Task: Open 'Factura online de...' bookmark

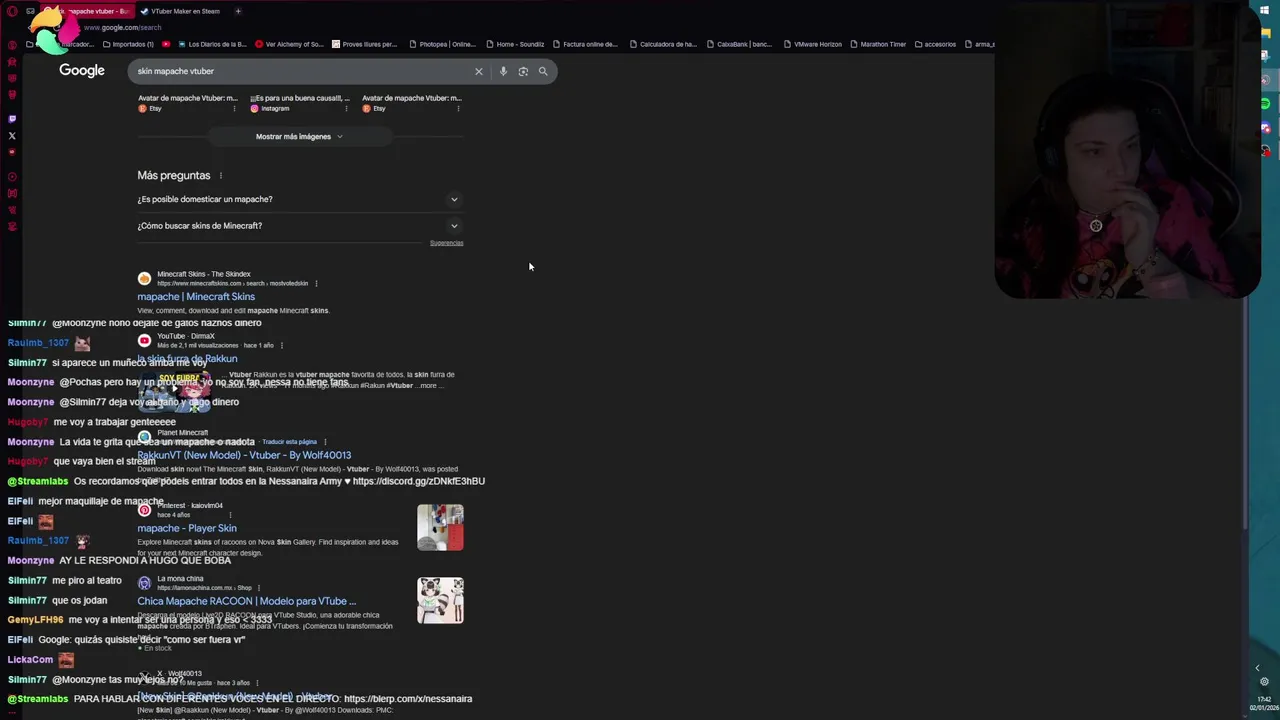Action: click(585, 44)
